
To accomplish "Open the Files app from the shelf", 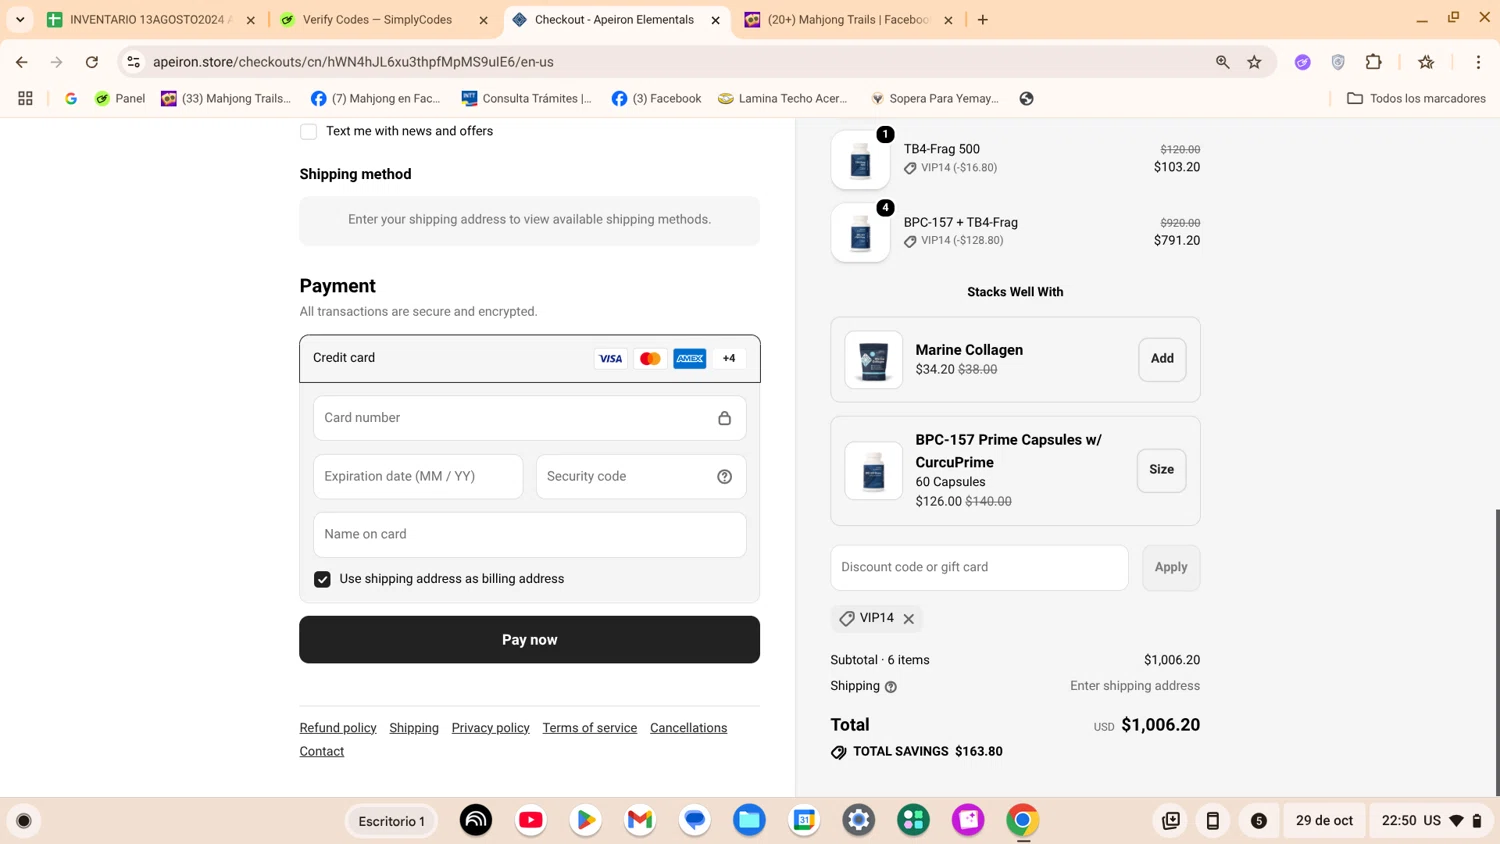I will pyautogui.click(x=749, y=820).
